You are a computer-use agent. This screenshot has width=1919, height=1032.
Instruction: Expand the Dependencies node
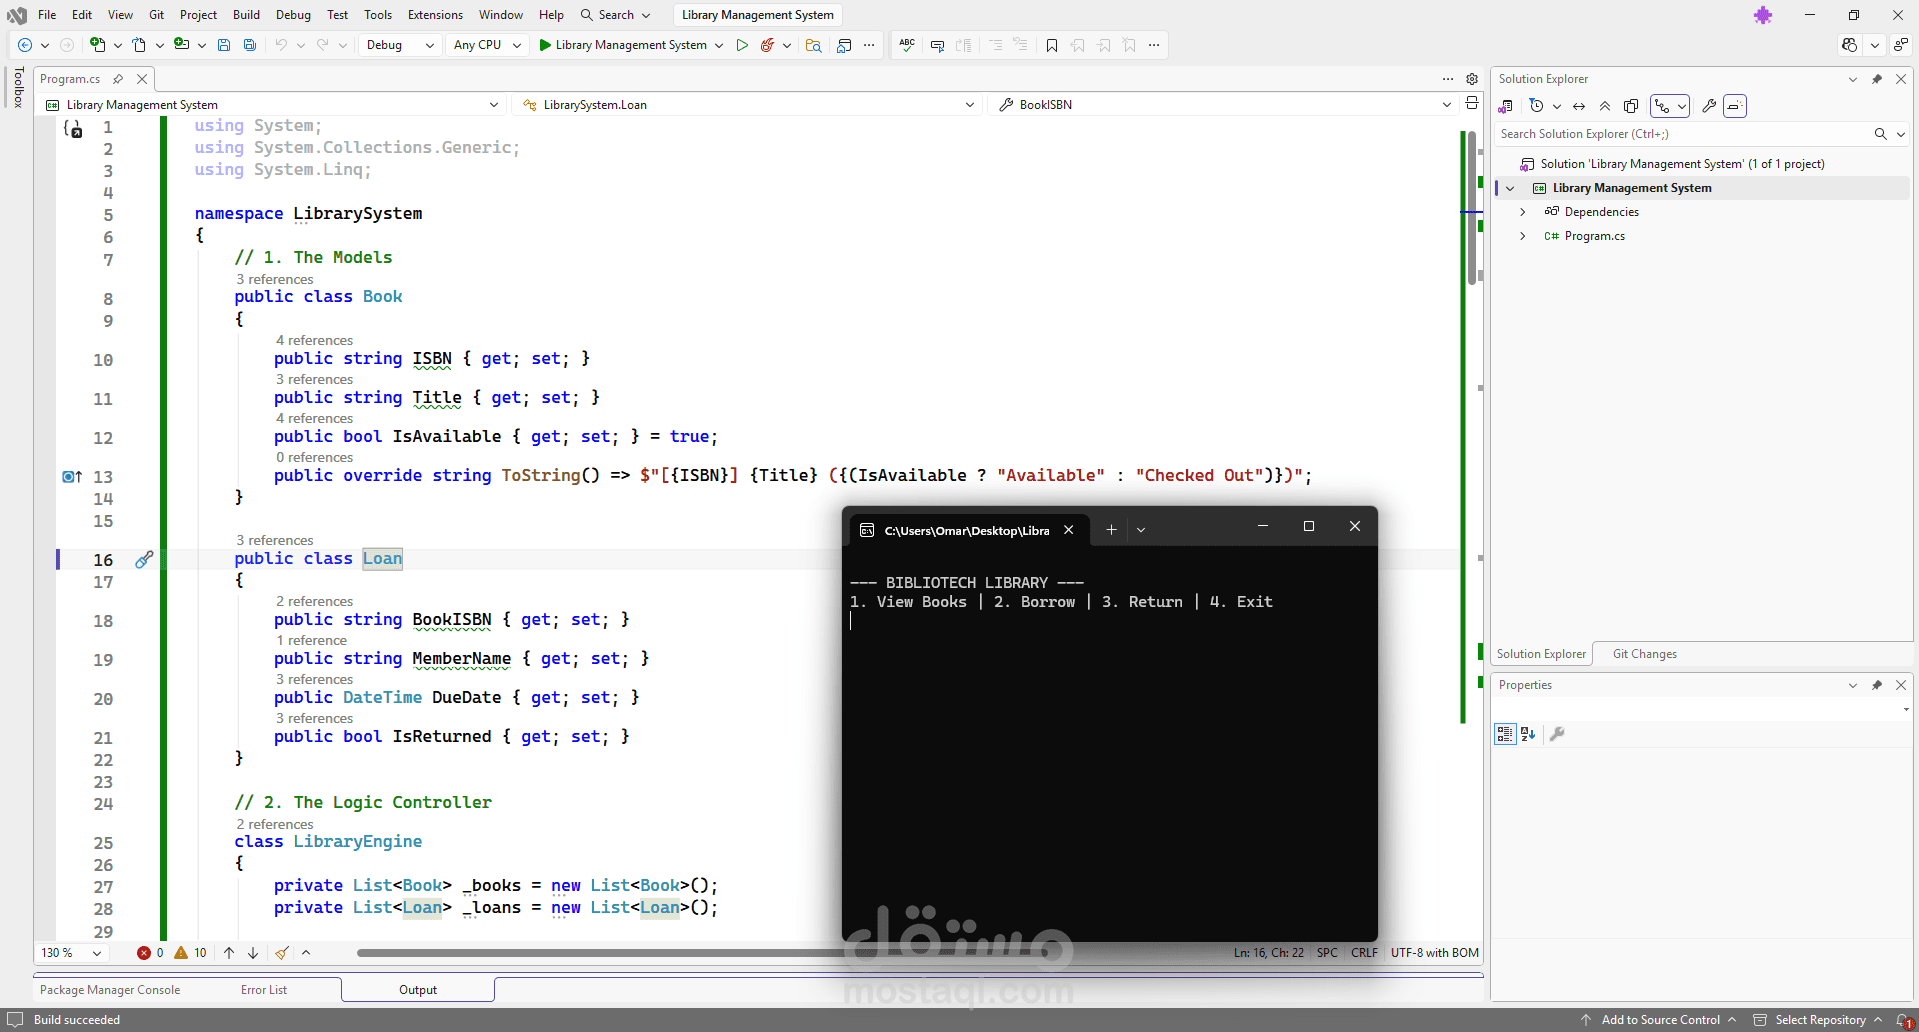click(1523, 212)
